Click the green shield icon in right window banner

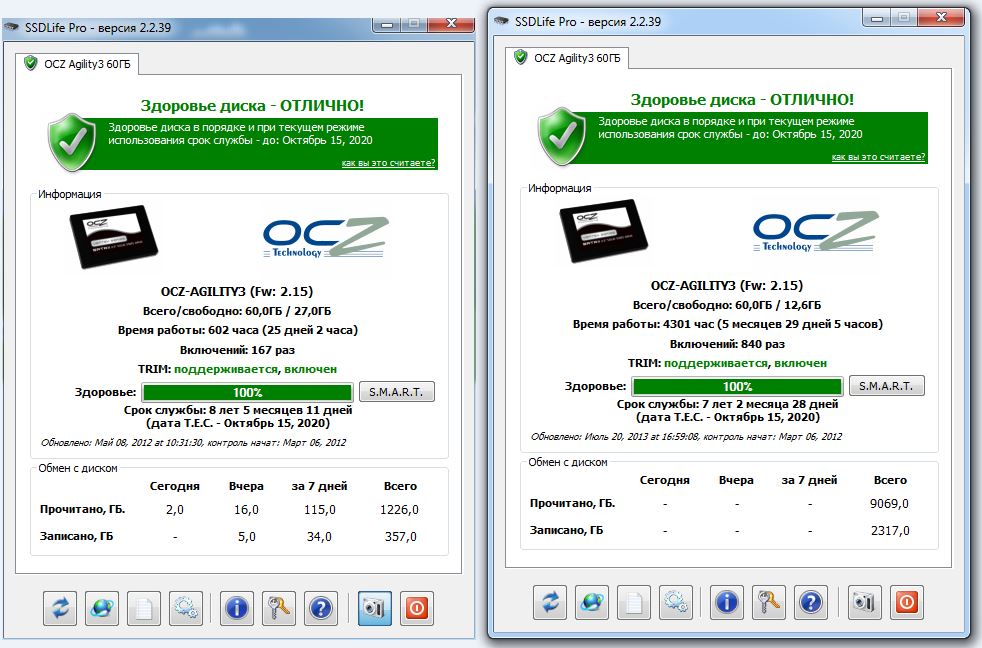(x=562, y=136)
